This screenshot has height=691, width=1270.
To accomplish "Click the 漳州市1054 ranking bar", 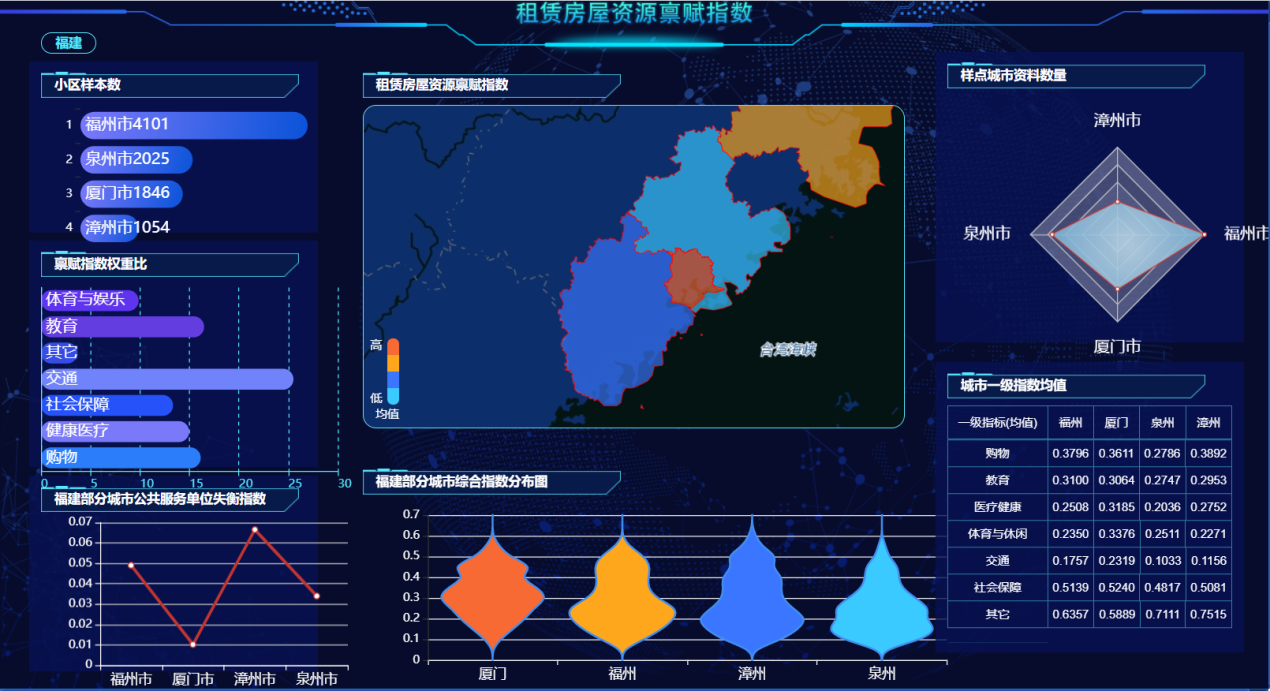I will 110,228.
